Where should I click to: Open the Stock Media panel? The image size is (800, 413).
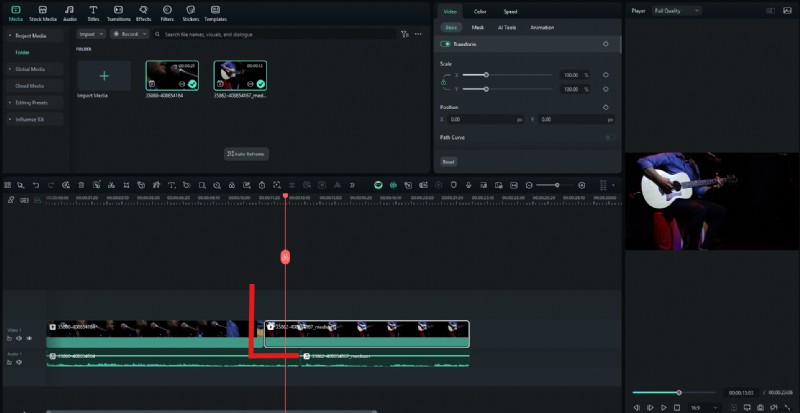(x=43, y=13)
